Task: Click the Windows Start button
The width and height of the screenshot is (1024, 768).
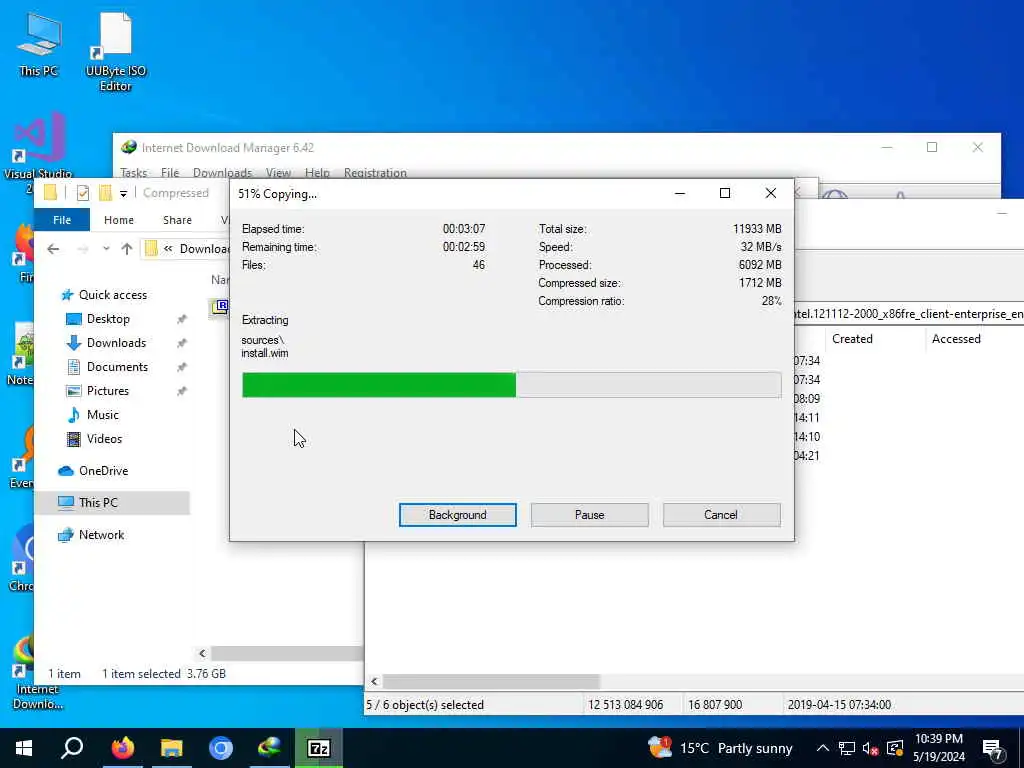Action: 24,748
